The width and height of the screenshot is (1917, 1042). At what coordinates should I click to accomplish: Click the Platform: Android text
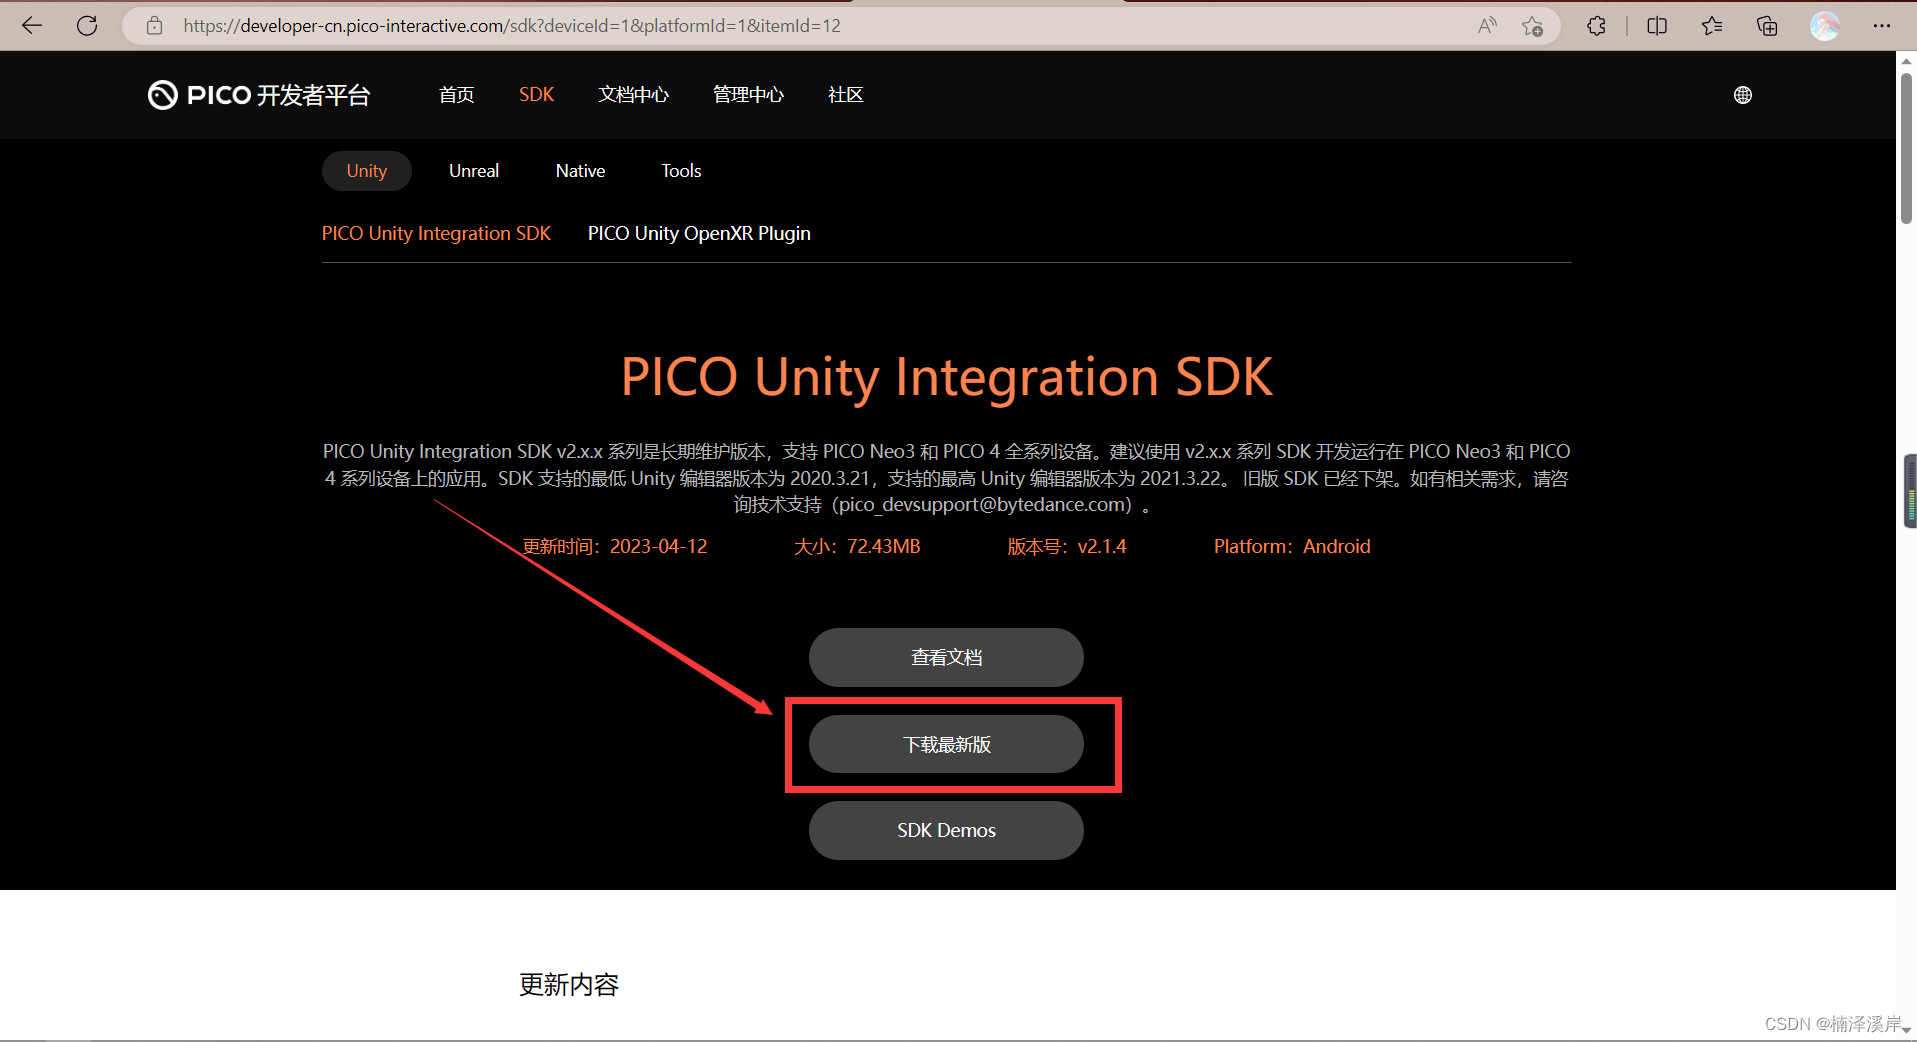point(1292,547)
